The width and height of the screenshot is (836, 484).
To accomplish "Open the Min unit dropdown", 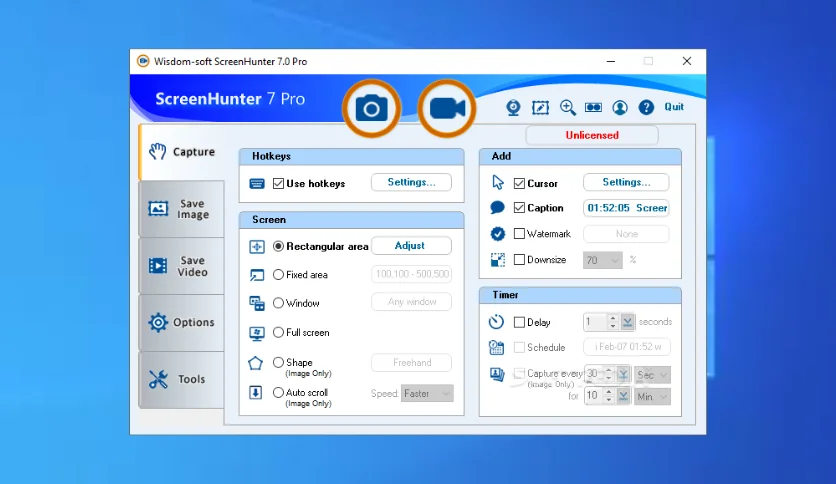I will coord(652,397).
